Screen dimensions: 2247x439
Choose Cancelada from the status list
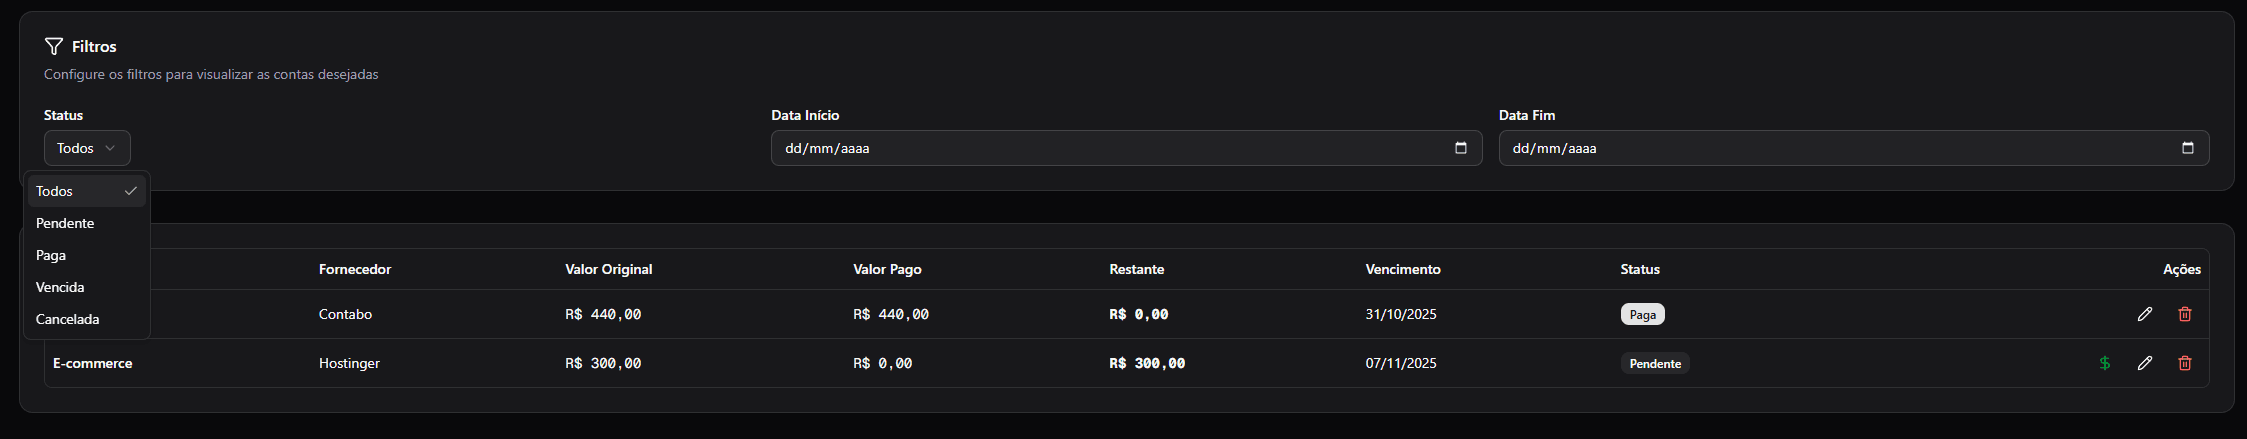86,319
